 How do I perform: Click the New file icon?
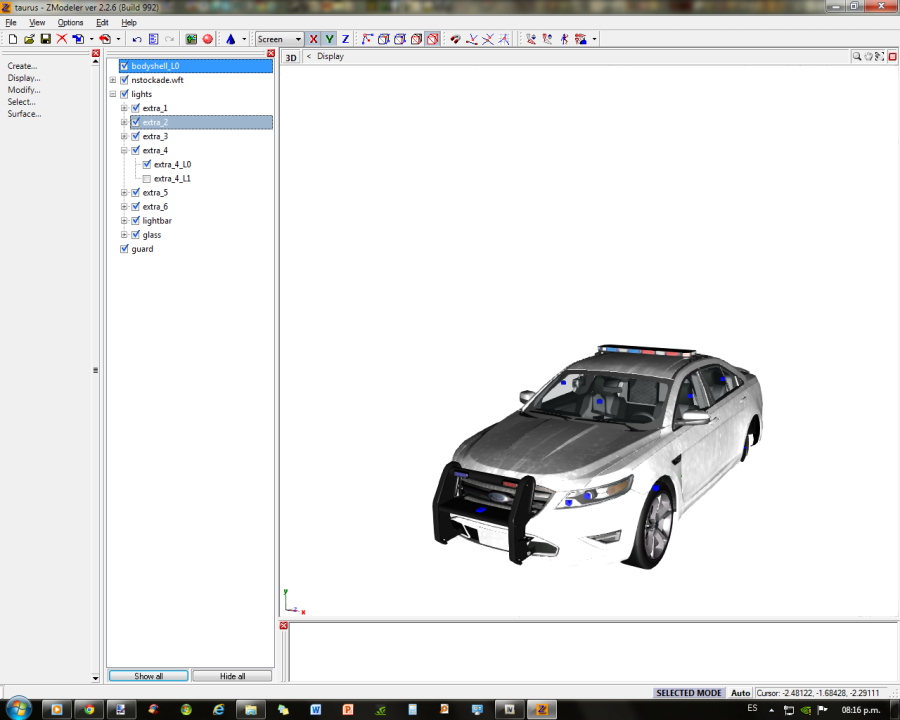pyautogui.click(x=13, y=39)
